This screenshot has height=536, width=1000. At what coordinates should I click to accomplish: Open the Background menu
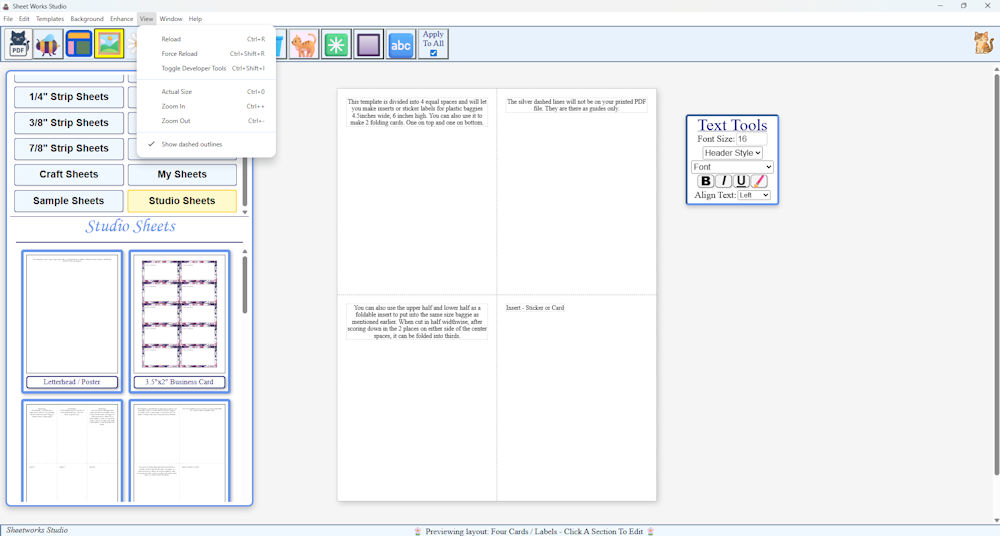87,19
